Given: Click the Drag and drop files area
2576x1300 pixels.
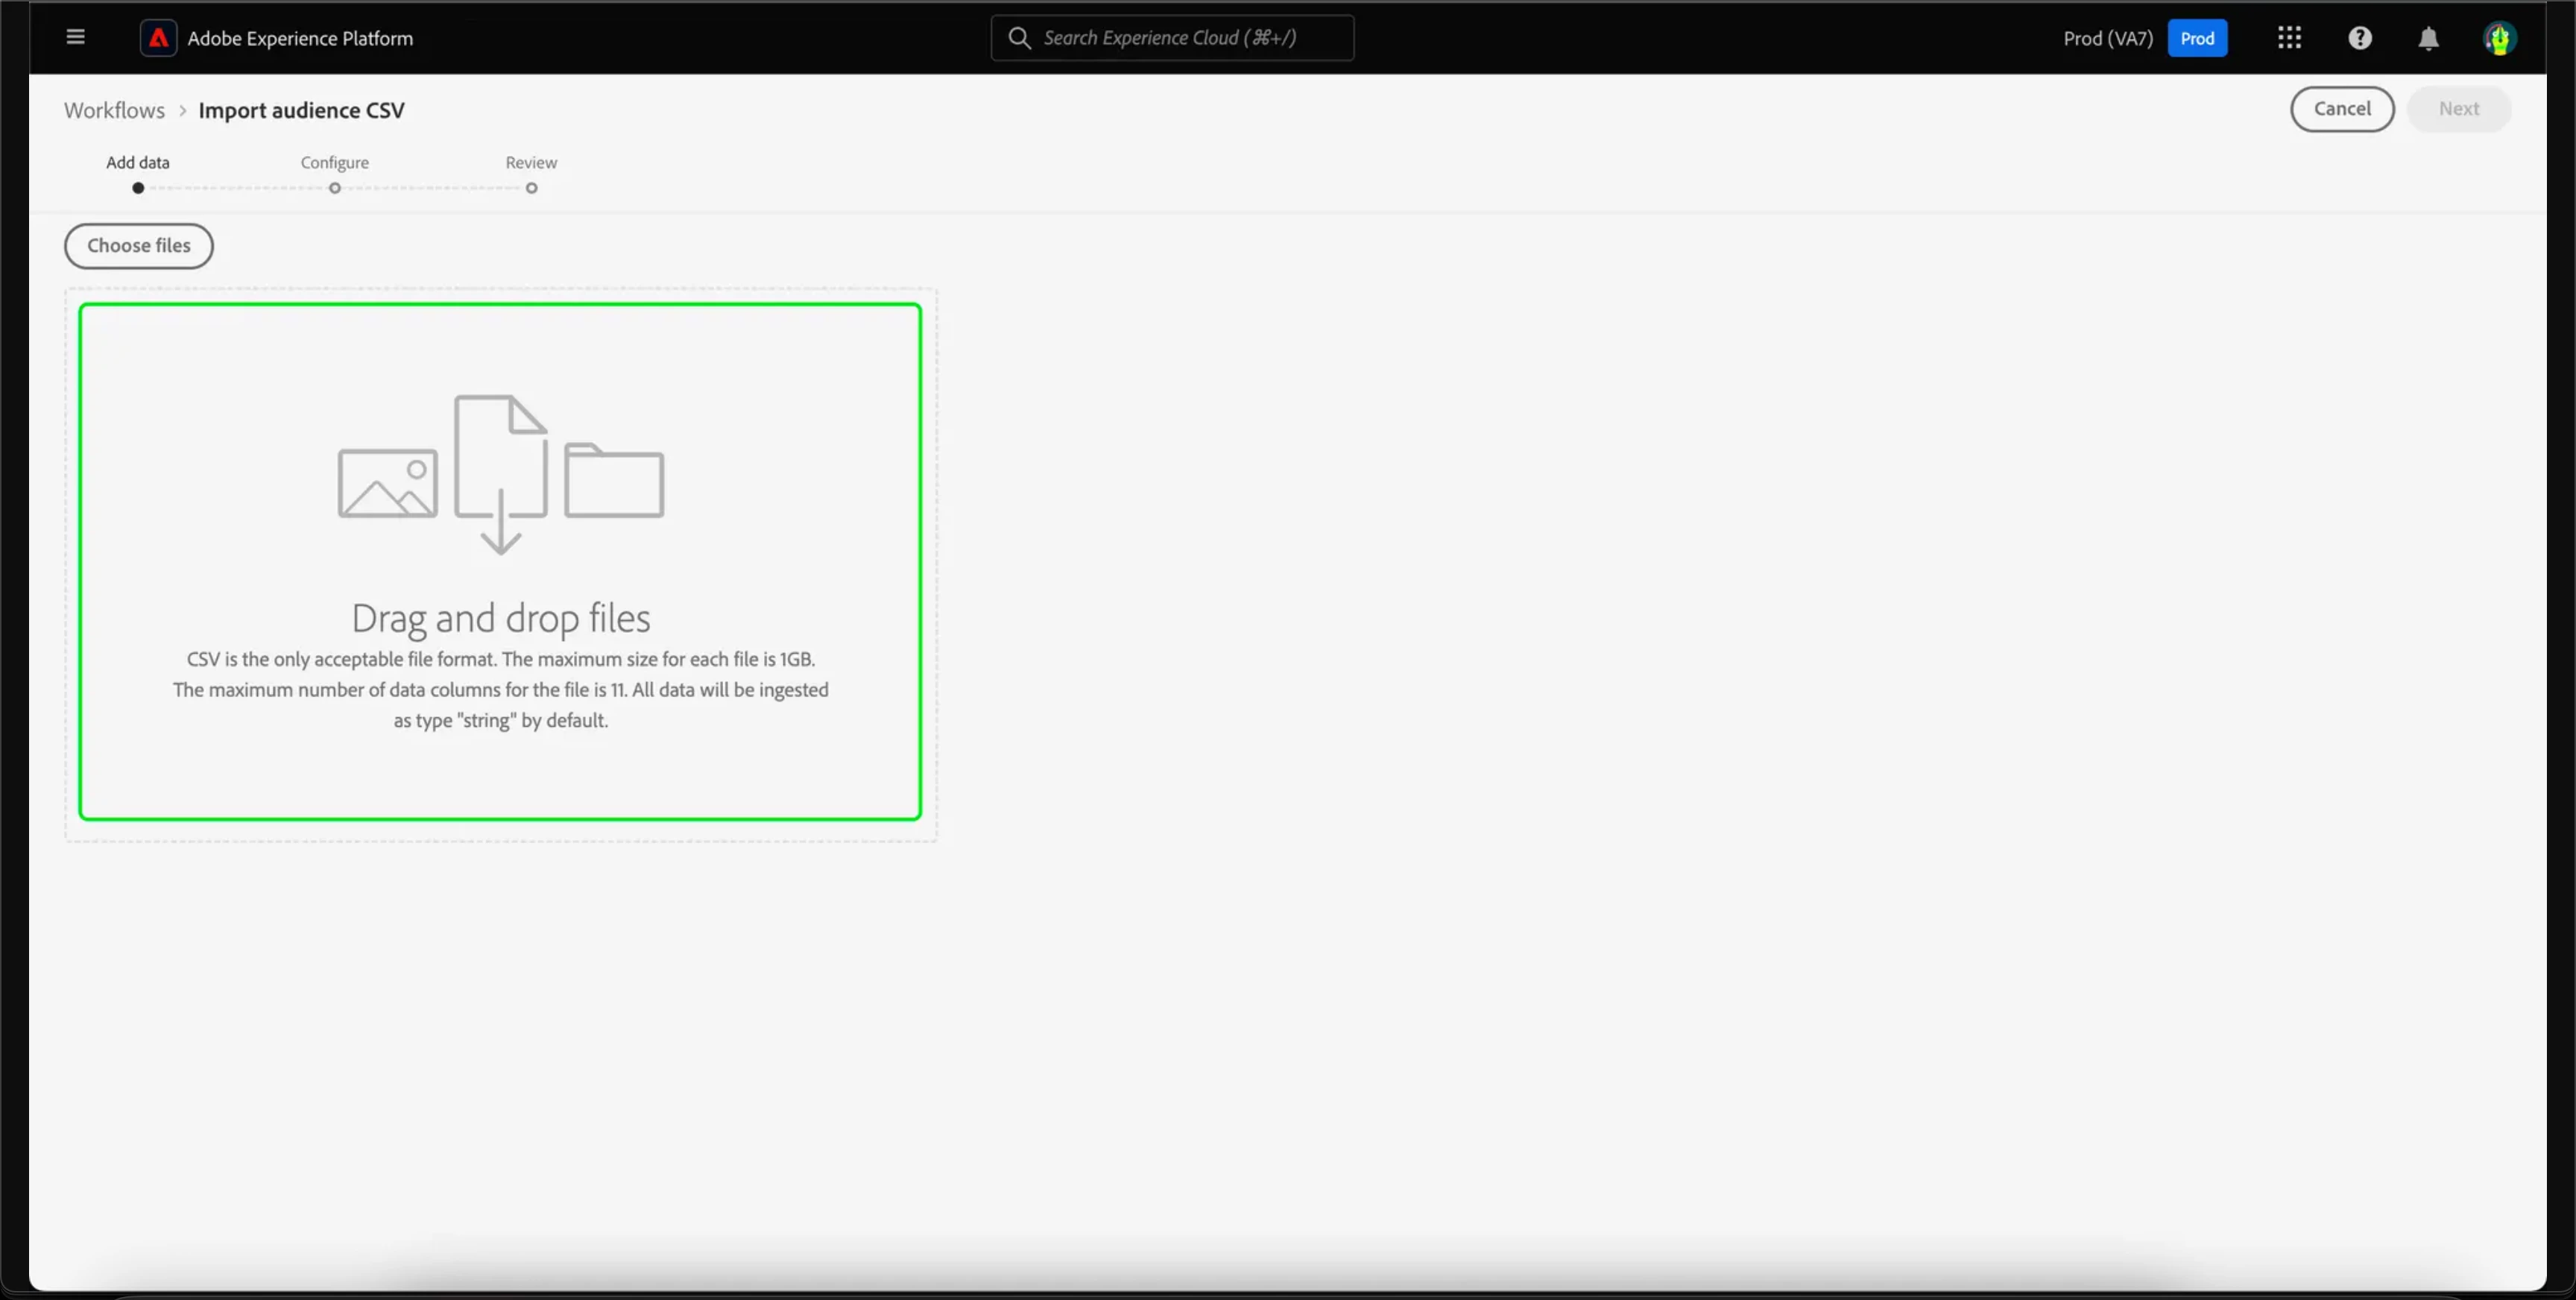Looking at the screenshot, I should click(500, 617).
